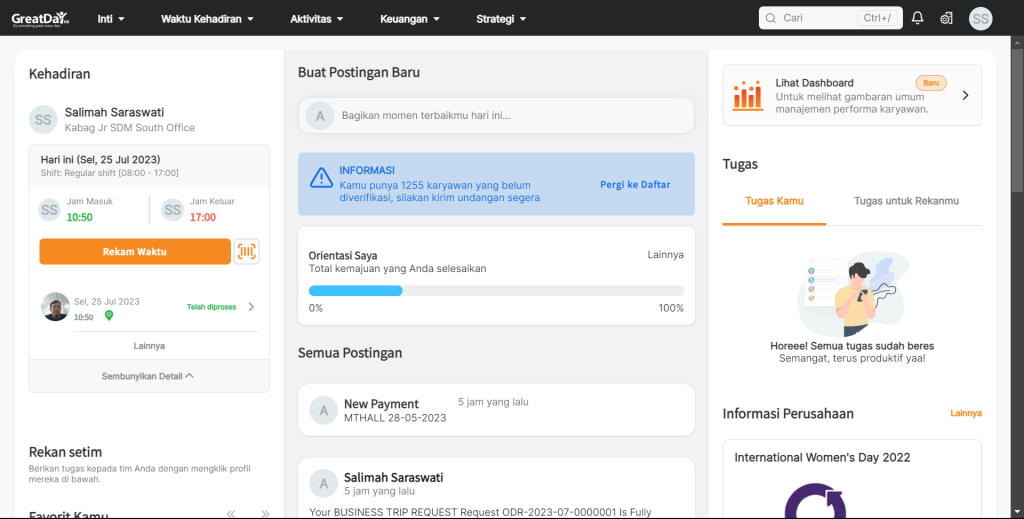Open the settings gear icon in header
1024x519 pixels.
946,18
